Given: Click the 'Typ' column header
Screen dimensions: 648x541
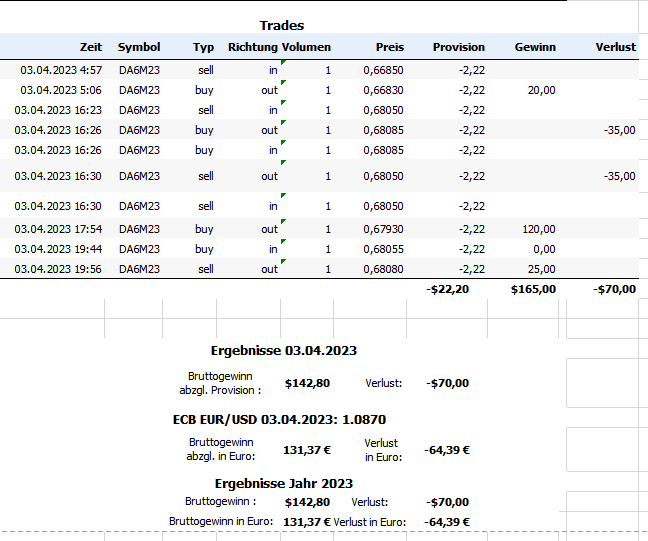Looking at the screenshot, I should (x=203, y=47).
